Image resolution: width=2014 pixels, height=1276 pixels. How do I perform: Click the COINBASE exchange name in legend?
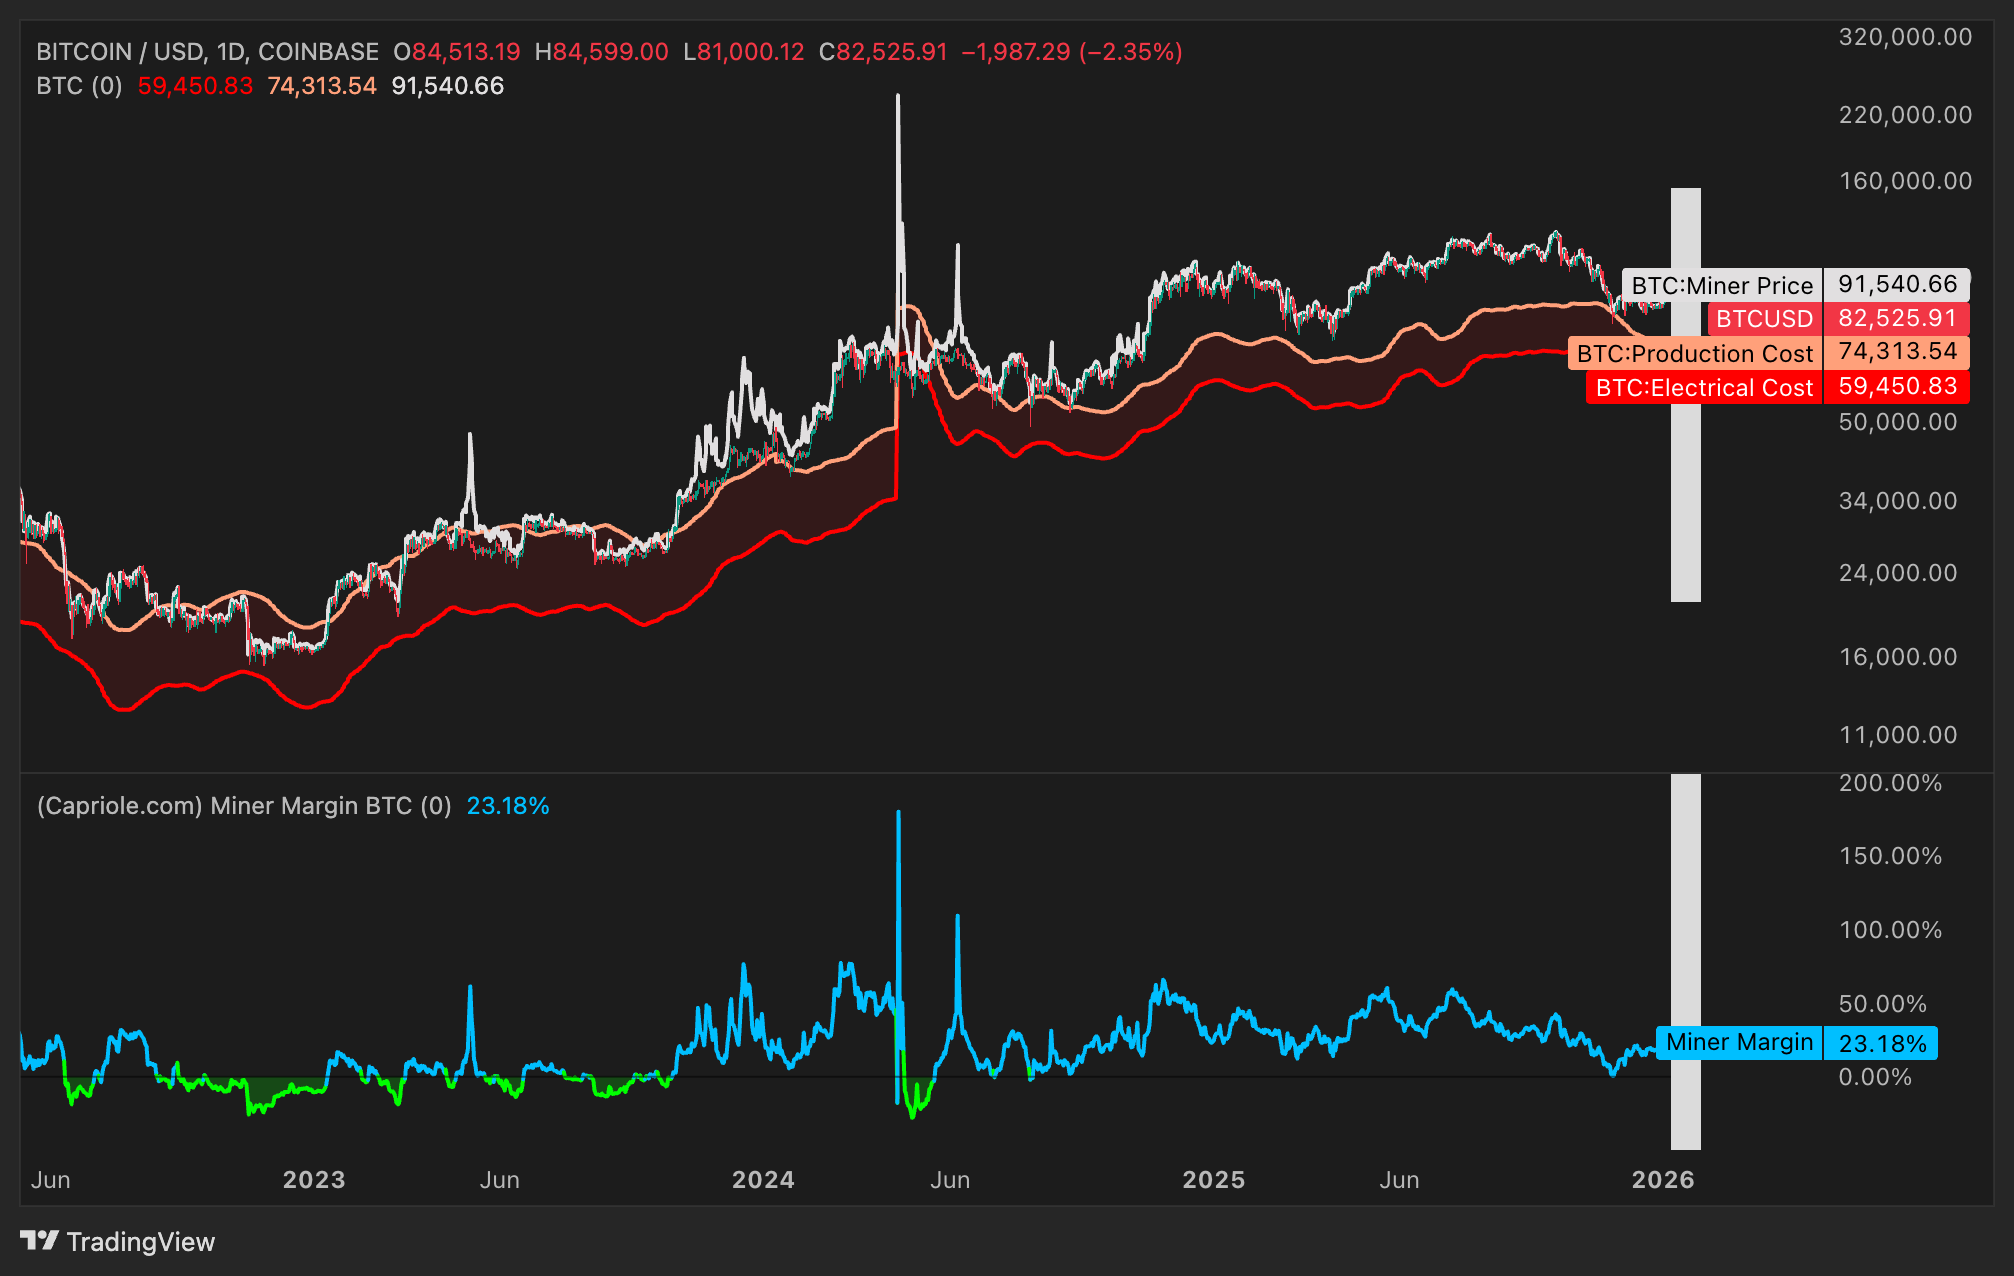(x=320, y=51)
